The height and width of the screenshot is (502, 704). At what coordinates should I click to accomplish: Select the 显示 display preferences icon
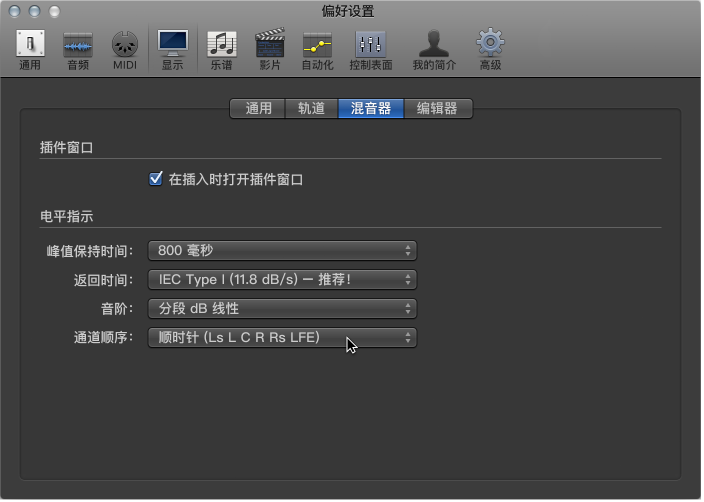(x=173, y=48)
